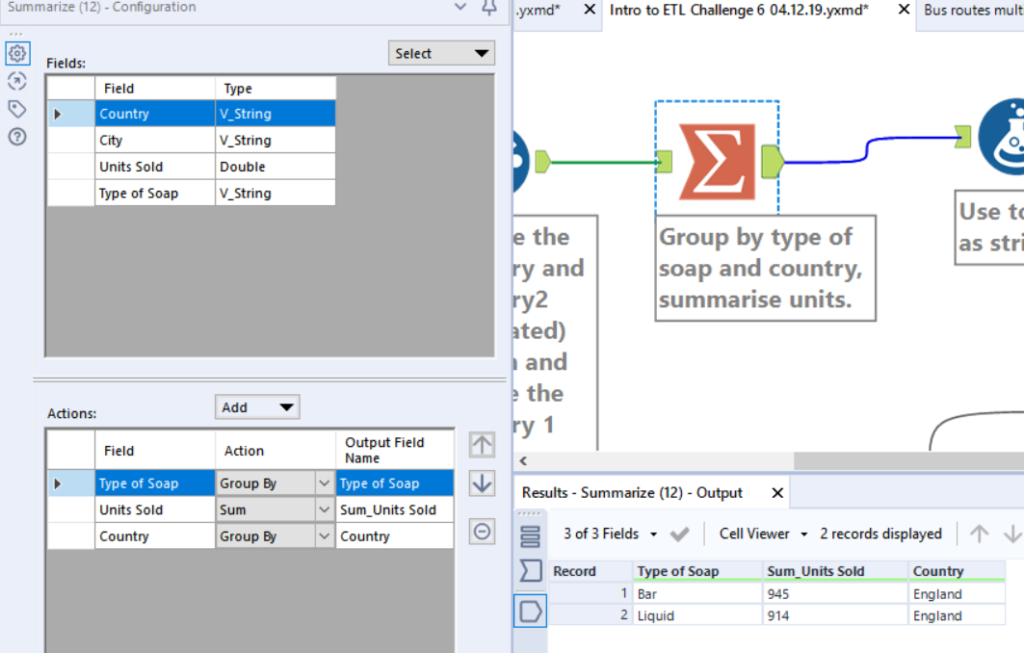Pin the Configuration window
The width and height of the screenshot is (1024, 653).
489,8
